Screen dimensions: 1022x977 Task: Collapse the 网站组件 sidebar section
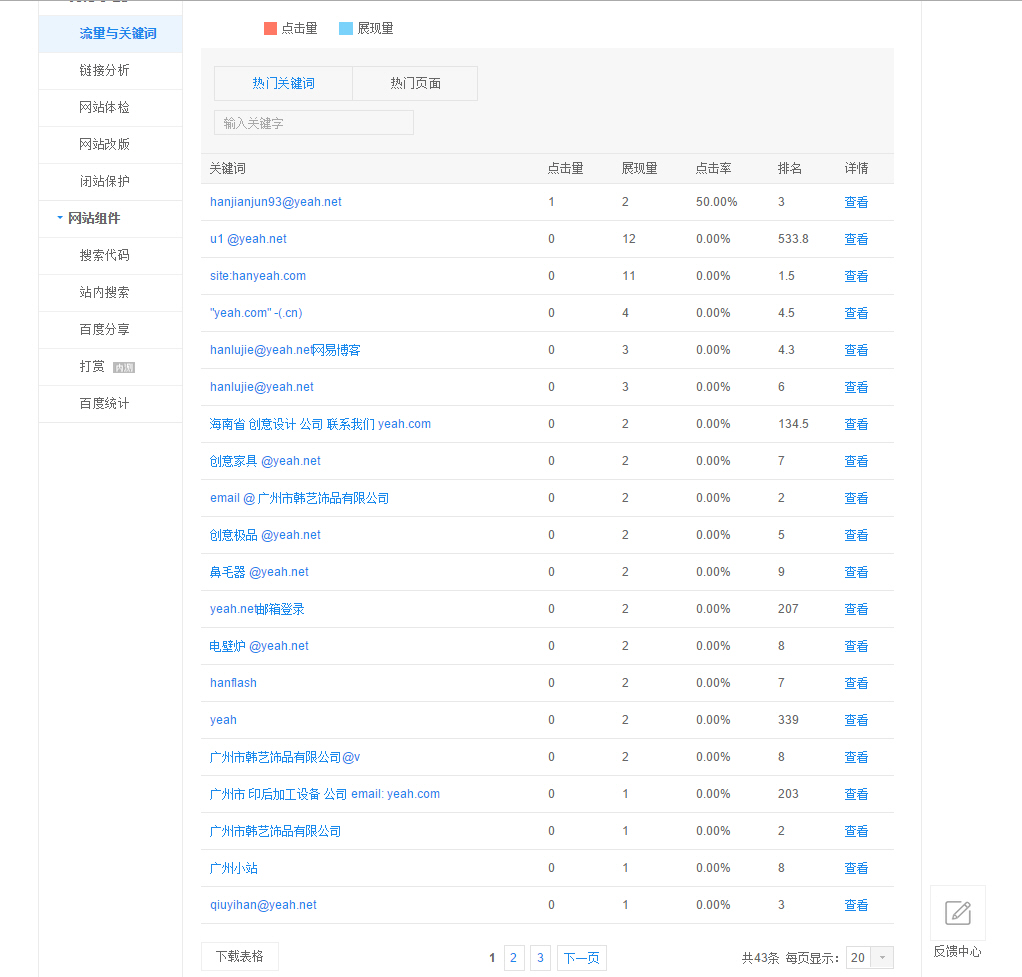tap(60, 218)
